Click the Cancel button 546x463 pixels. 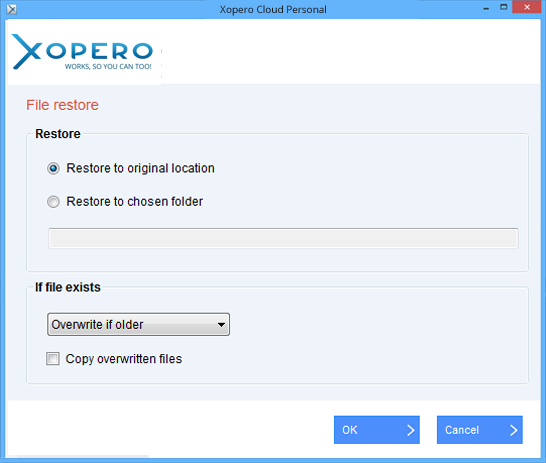coord(479,430)
